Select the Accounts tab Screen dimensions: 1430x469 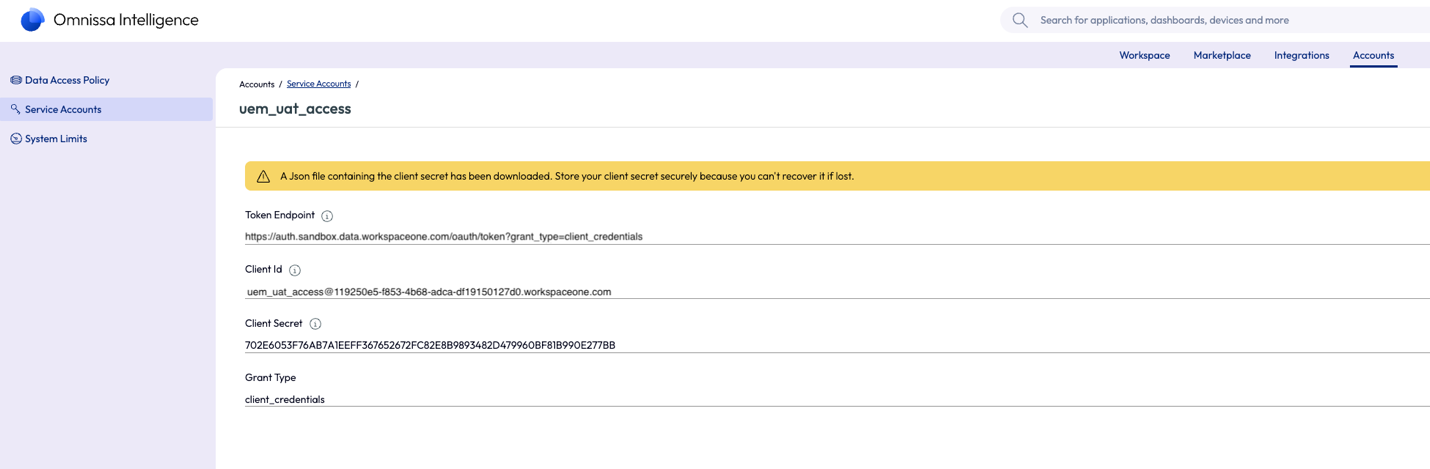[x=1373, y=55]
